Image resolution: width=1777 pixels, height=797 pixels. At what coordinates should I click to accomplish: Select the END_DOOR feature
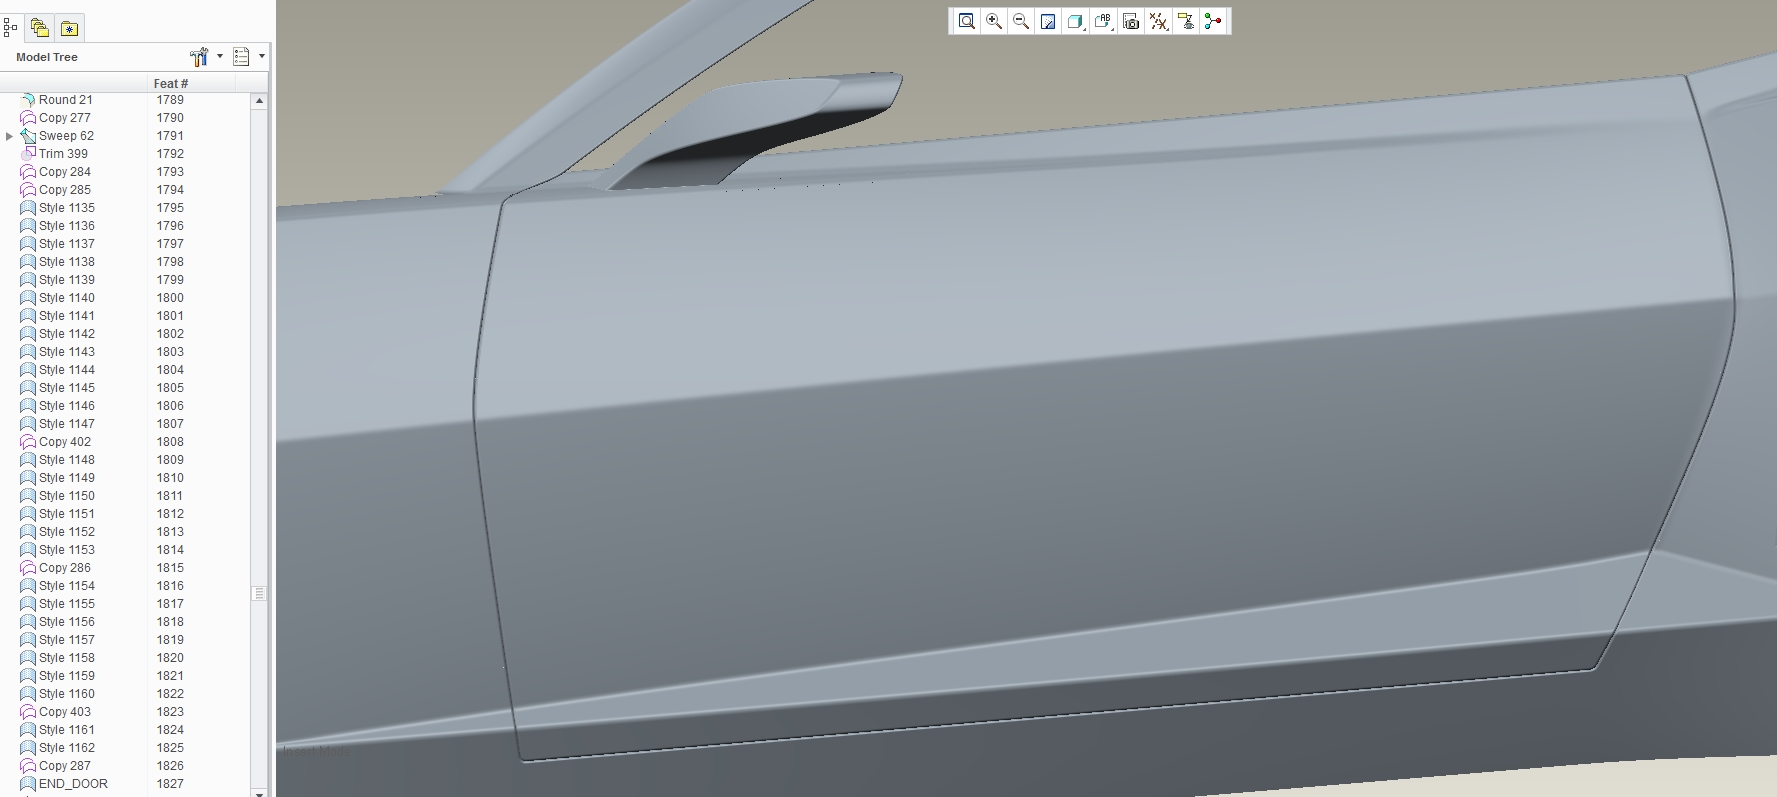click(73, 784)
